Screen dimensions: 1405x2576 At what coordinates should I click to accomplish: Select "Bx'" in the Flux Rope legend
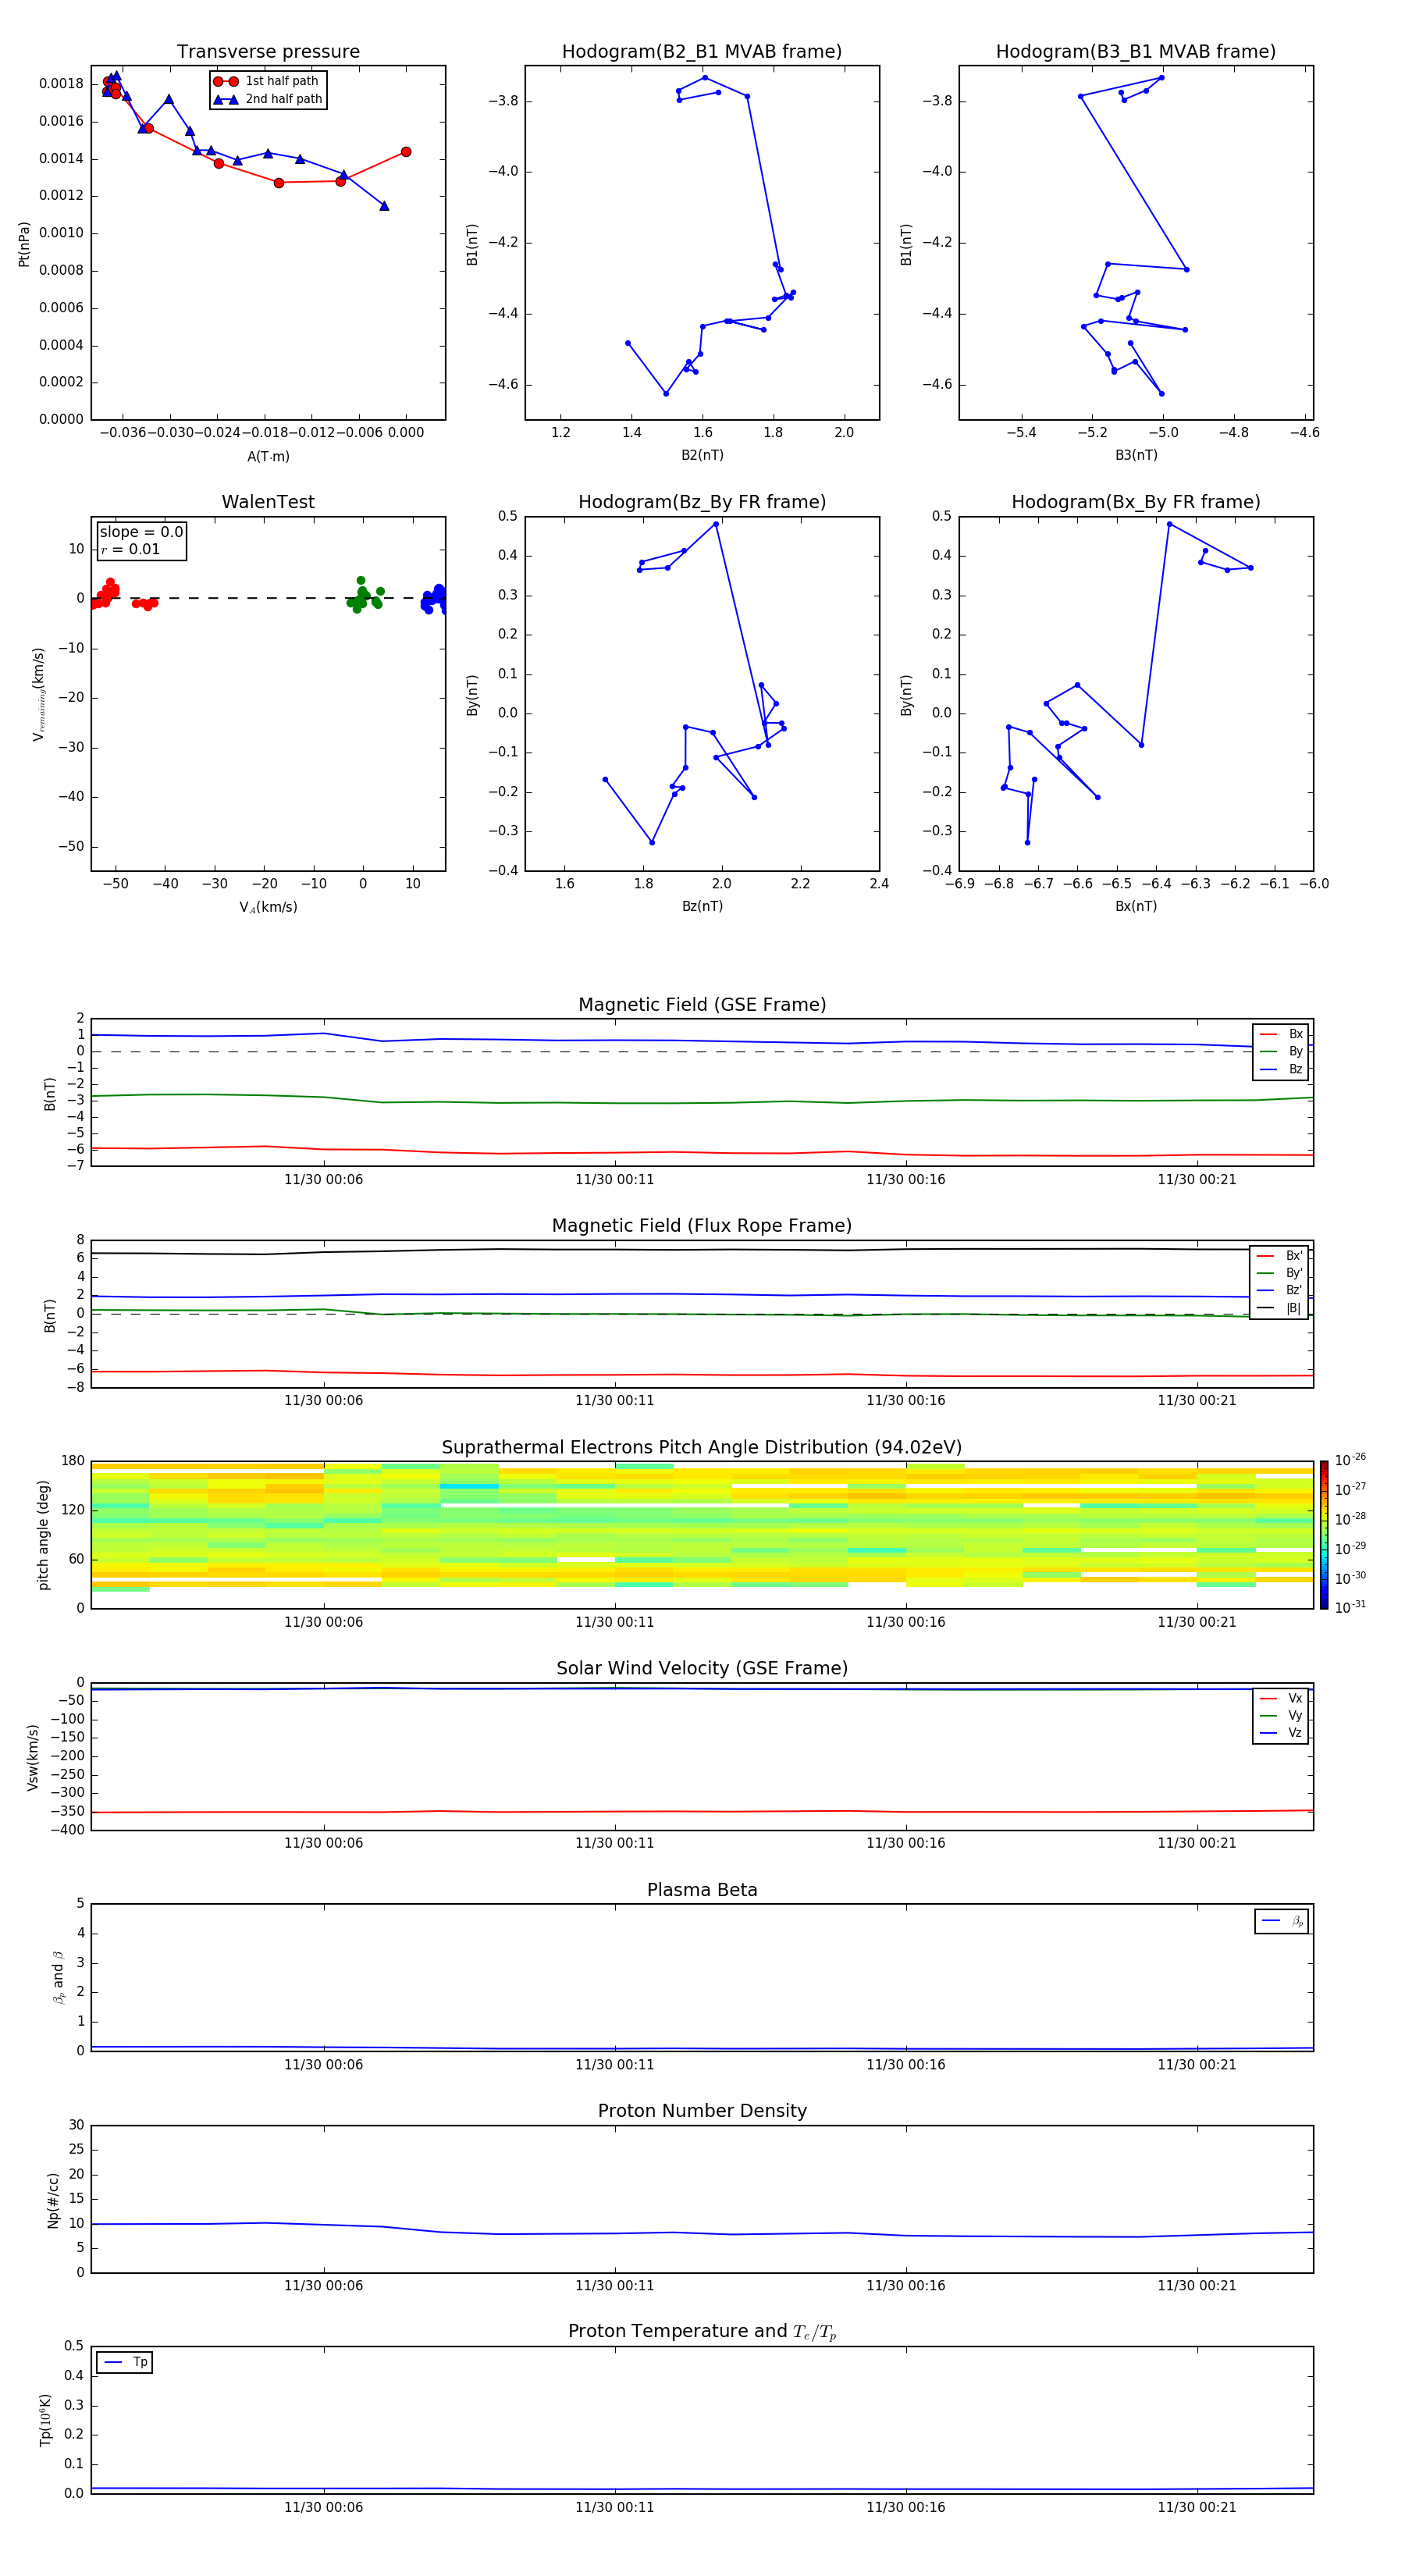(1280, 1256)
